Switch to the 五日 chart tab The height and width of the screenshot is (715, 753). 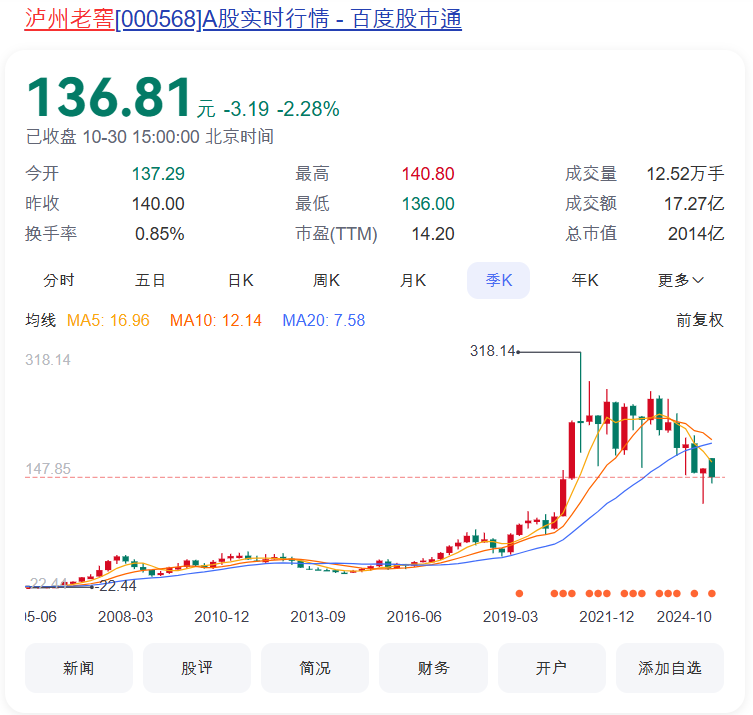150,280
